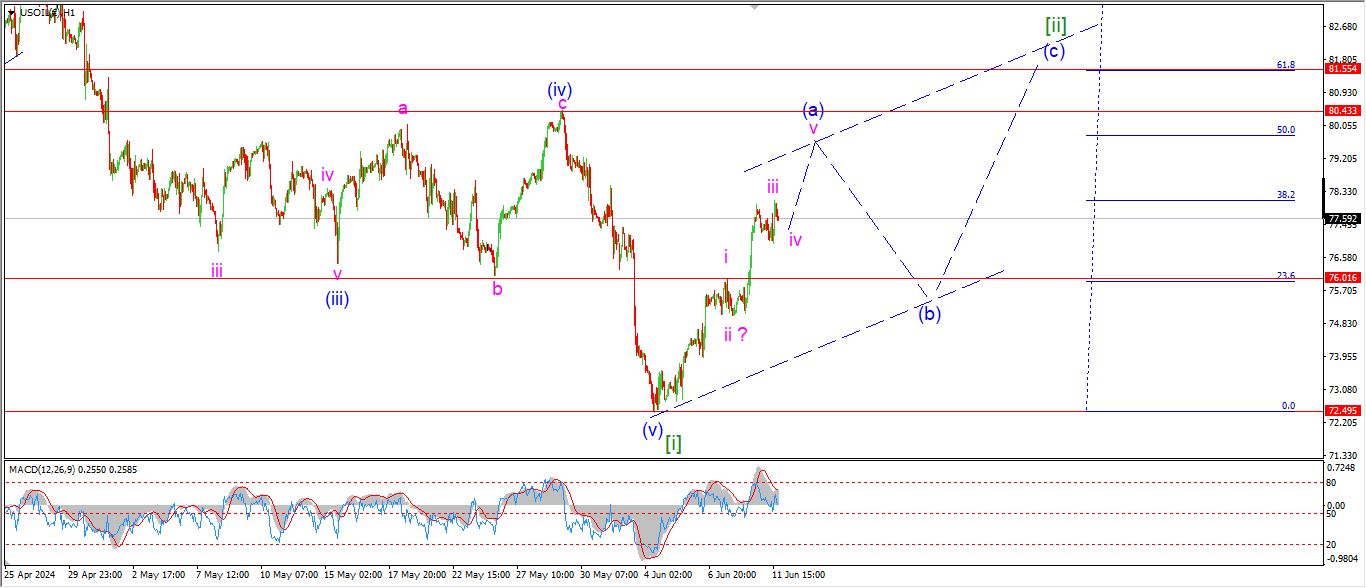Select the green [ii] wave label
Image resolution: width=1366 pixels, height=588 pixels.
[x=1055, y=25]
